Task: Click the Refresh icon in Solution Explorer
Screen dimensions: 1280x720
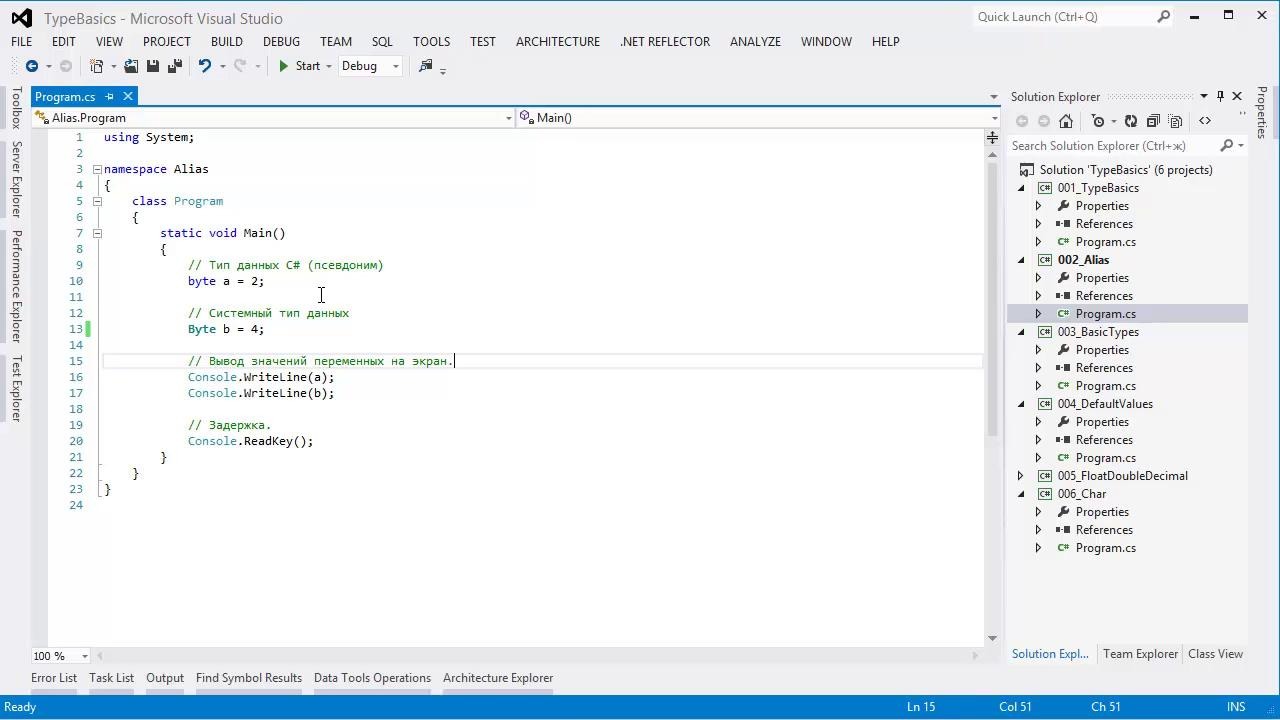Action: [1131, 121]
